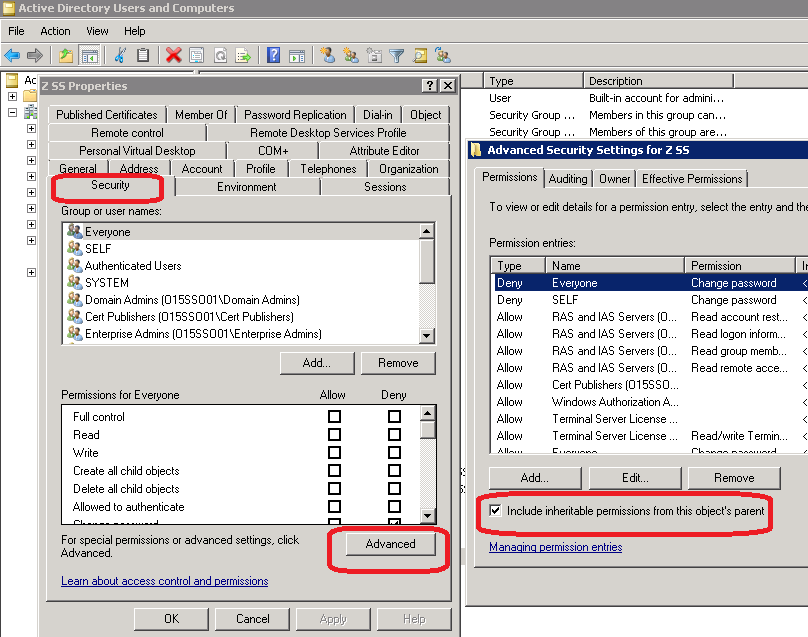Create a new user with toolbar icon
808x637 pixels.
point(327,55)
